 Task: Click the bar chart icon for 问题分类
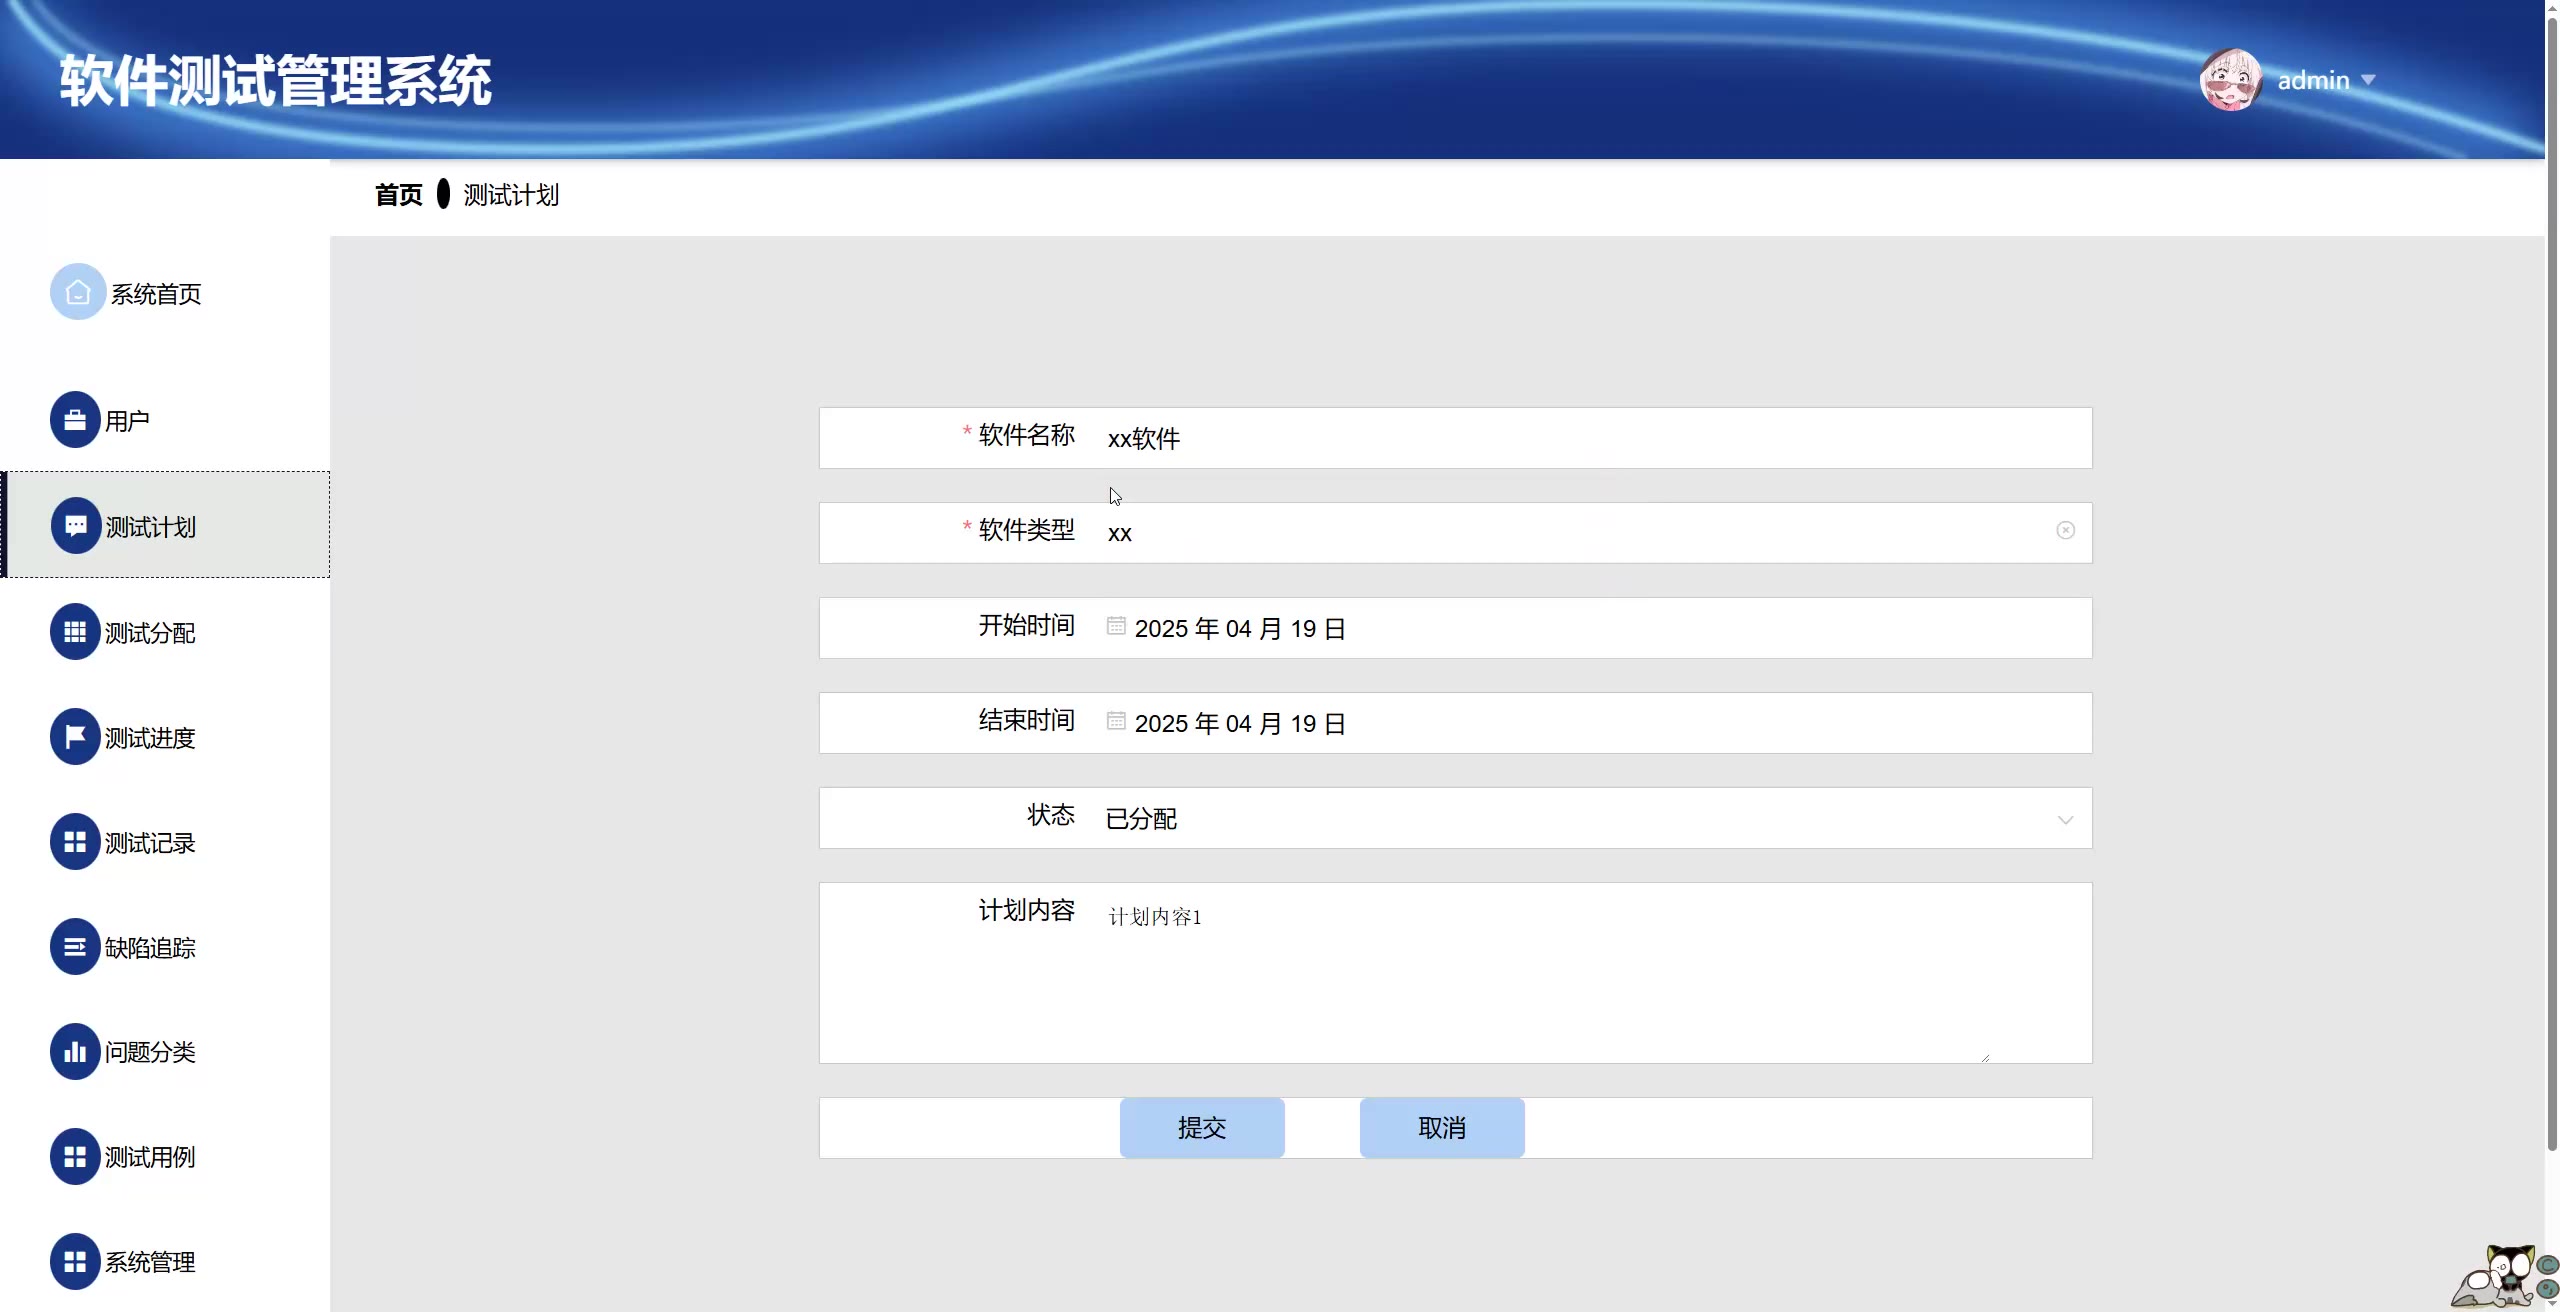click(x=75, y=1052)
